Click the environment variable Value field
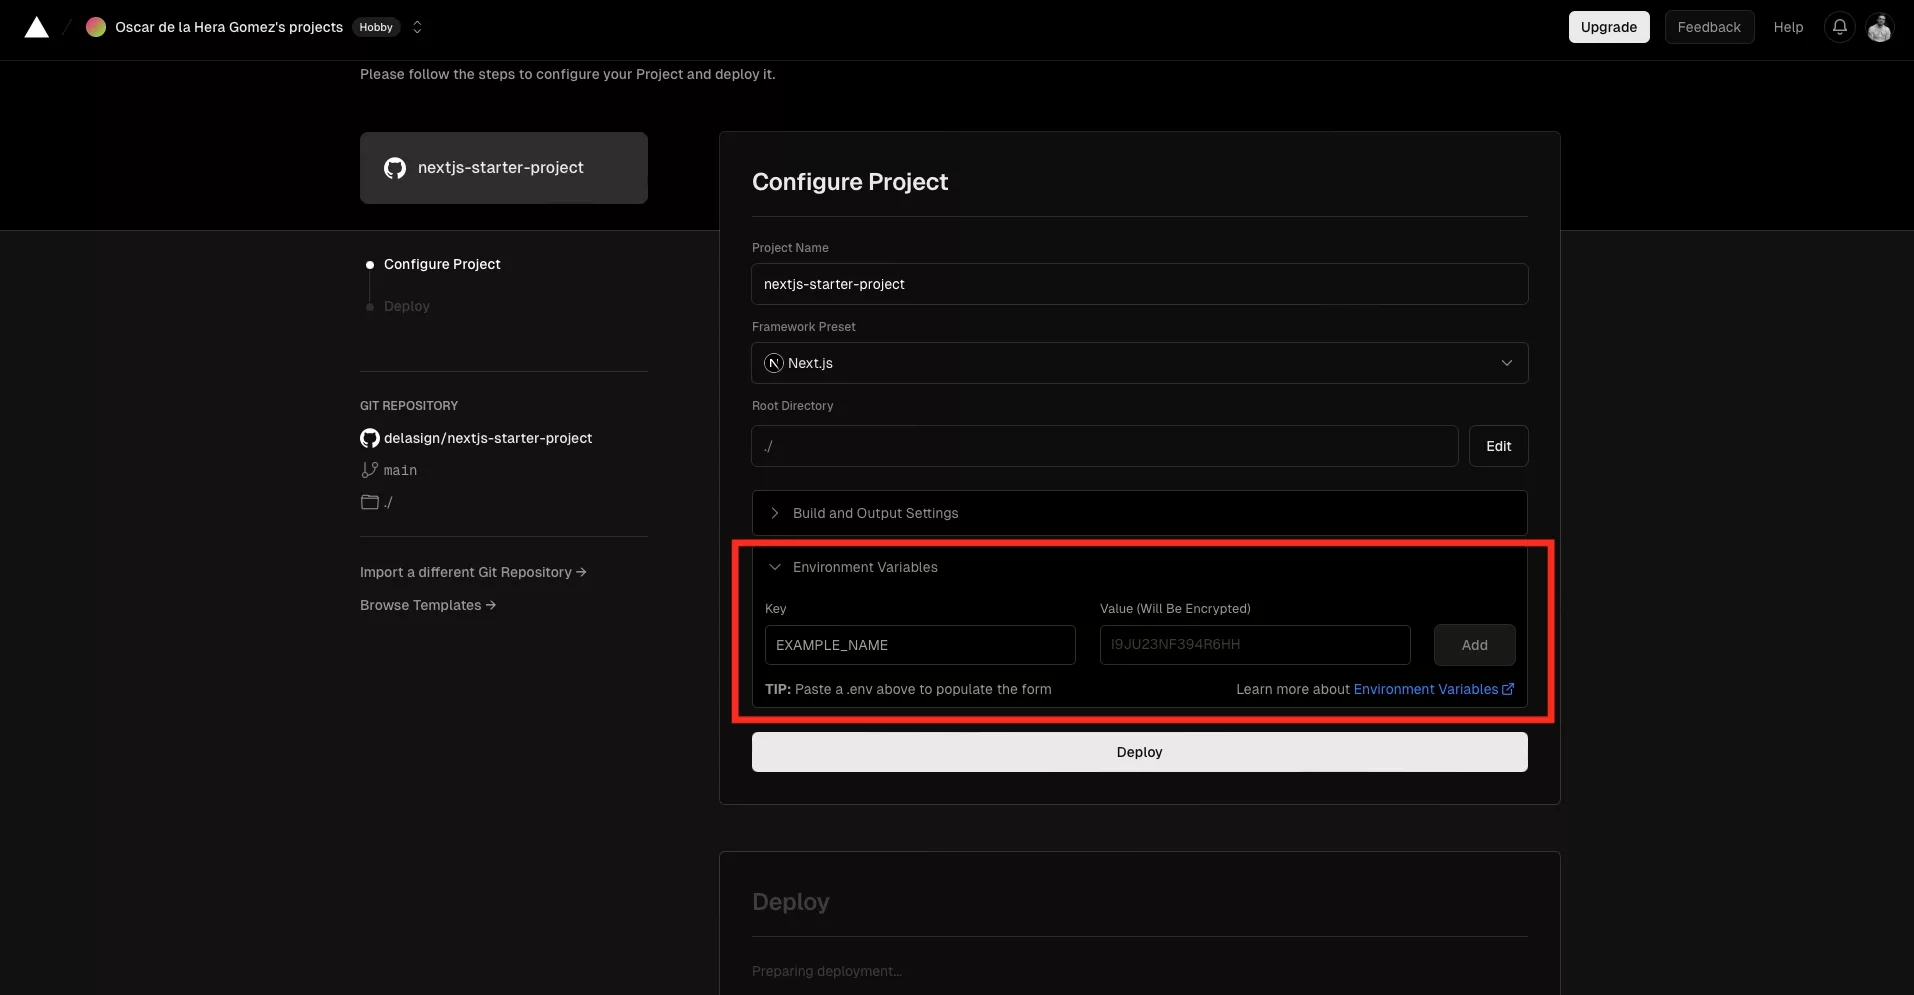Screen dimensions: 1914x995 click(x=1255, y=645)
